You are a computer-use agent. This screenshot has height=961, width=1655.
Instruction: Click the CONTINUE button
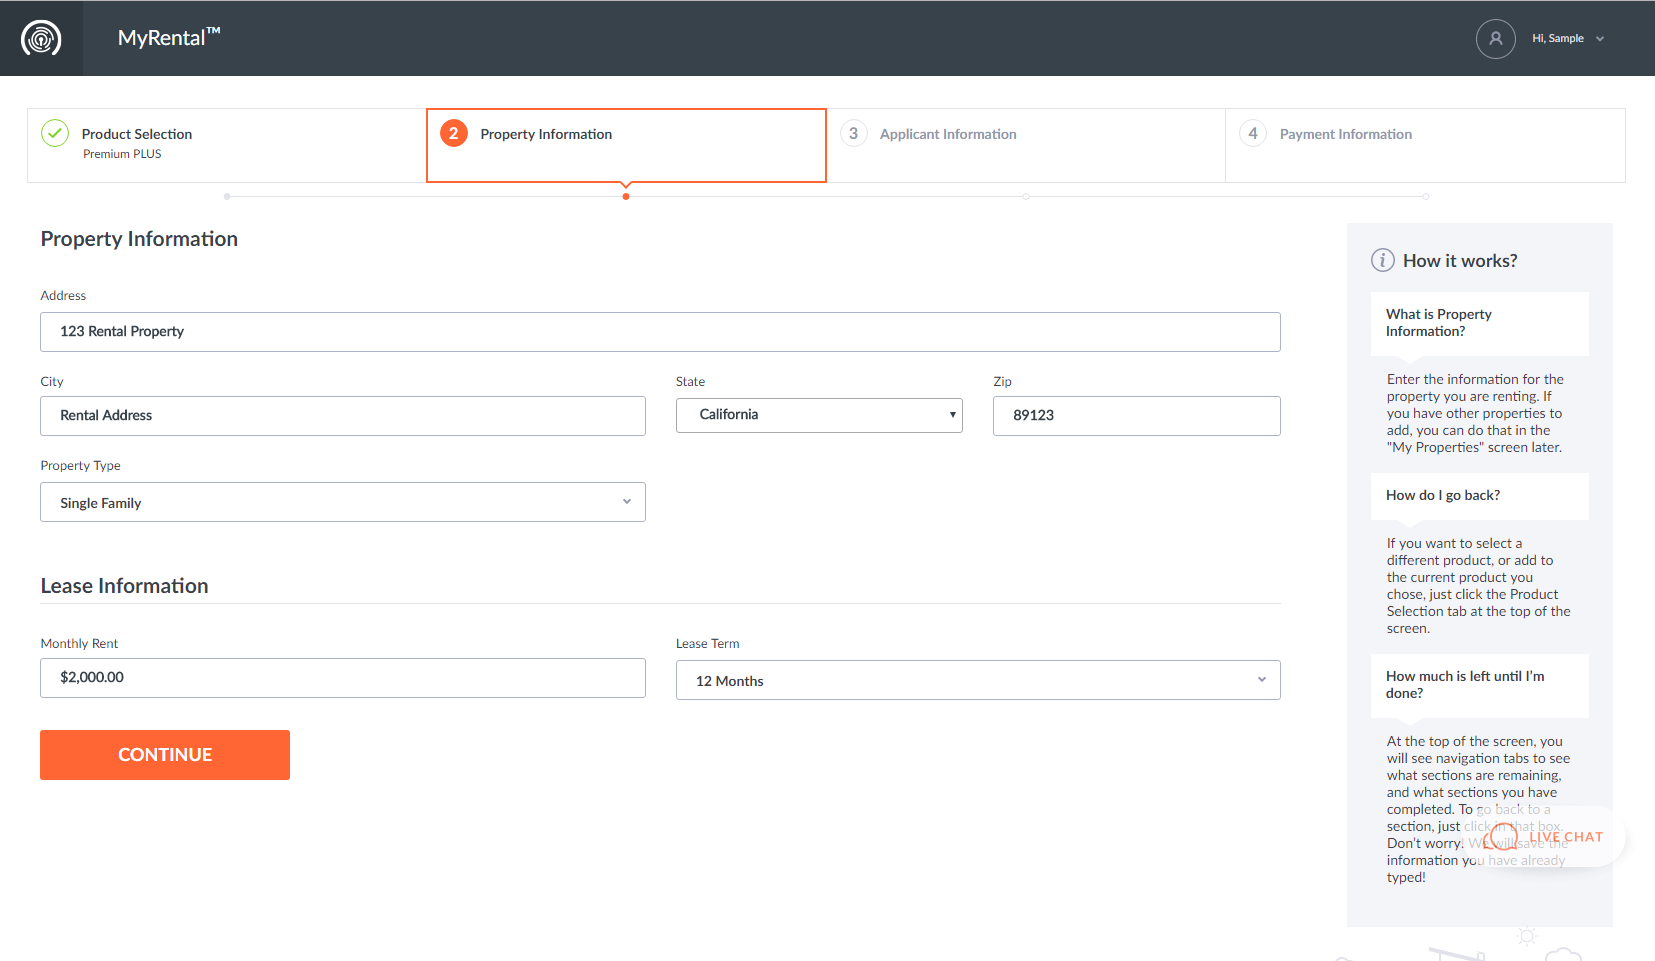(x=164, y=754)
